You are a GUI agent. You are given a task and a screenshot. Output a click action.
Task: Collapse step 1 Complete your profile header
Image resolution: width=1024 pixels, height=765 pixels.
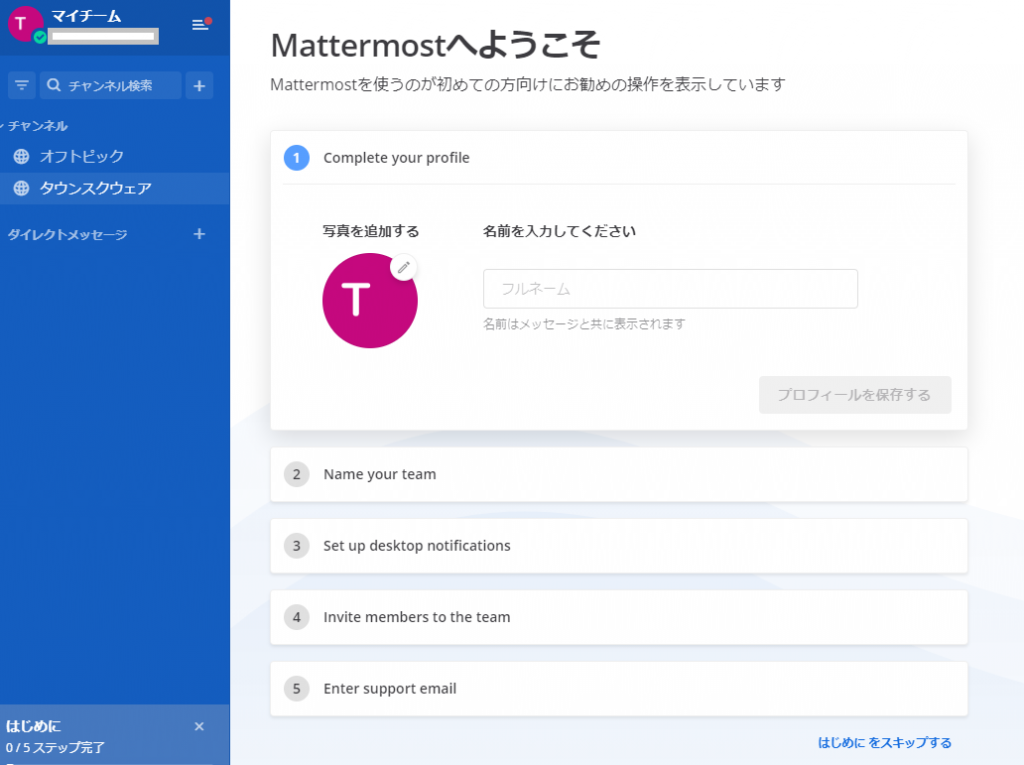click(618, 158)
